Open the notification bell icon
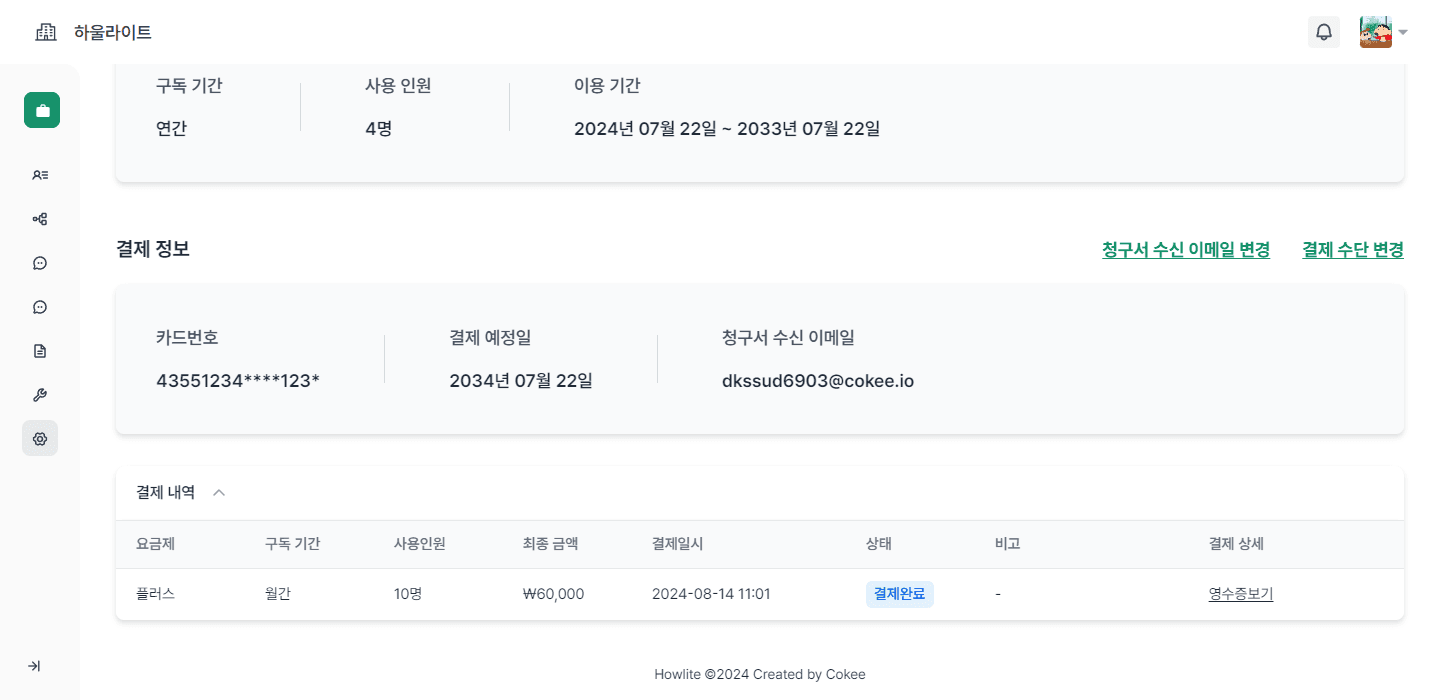 [1324, 31]
